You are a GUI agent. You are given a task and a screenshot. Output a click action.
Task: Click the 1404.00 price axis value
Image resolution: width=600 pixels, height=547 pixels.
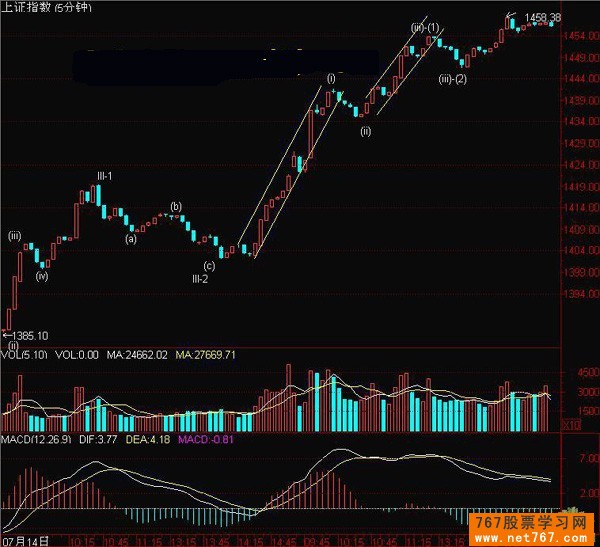pyautogui.click(x=582, y=250)
